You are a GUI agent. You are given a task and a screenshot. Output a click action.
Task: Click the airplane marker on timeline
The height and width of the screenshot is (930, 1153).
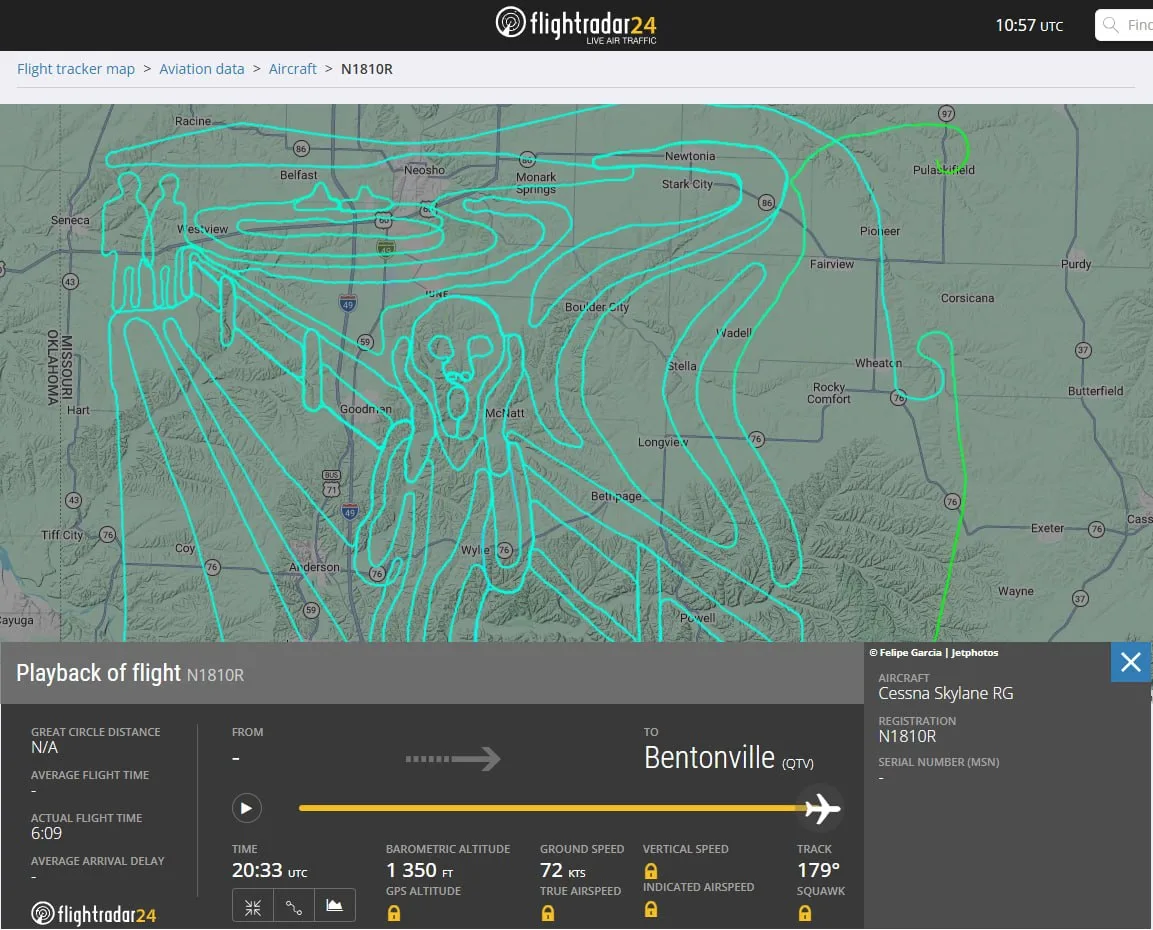[x=821, y=809]
